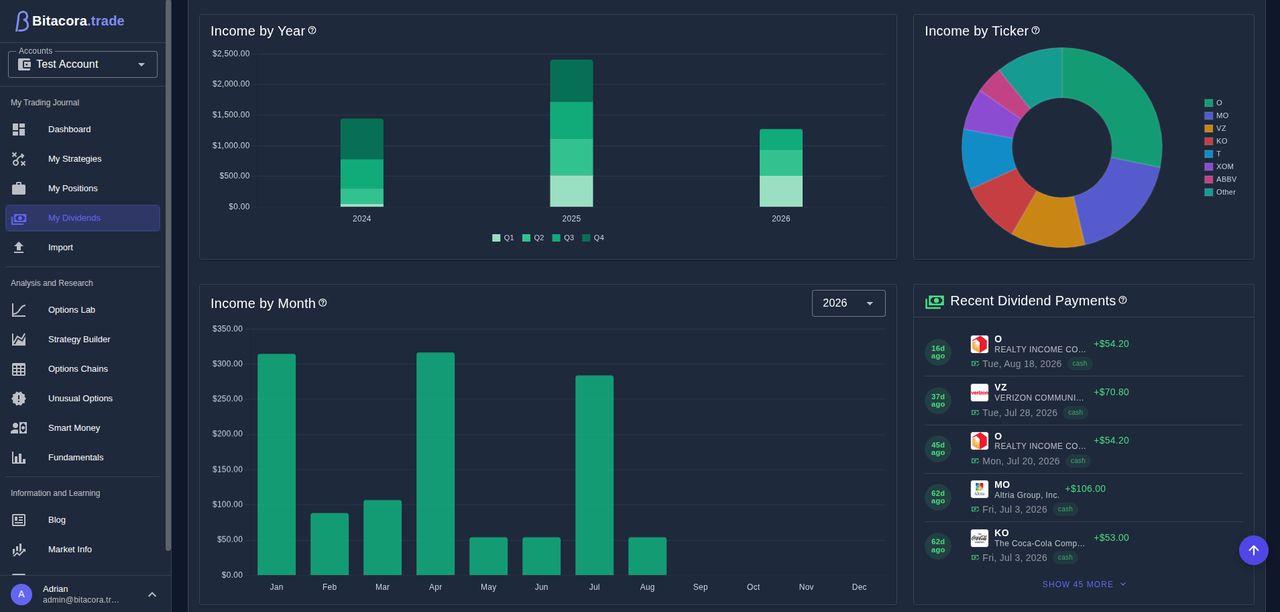Expand Show 45 More payments

click(1084, 584)
